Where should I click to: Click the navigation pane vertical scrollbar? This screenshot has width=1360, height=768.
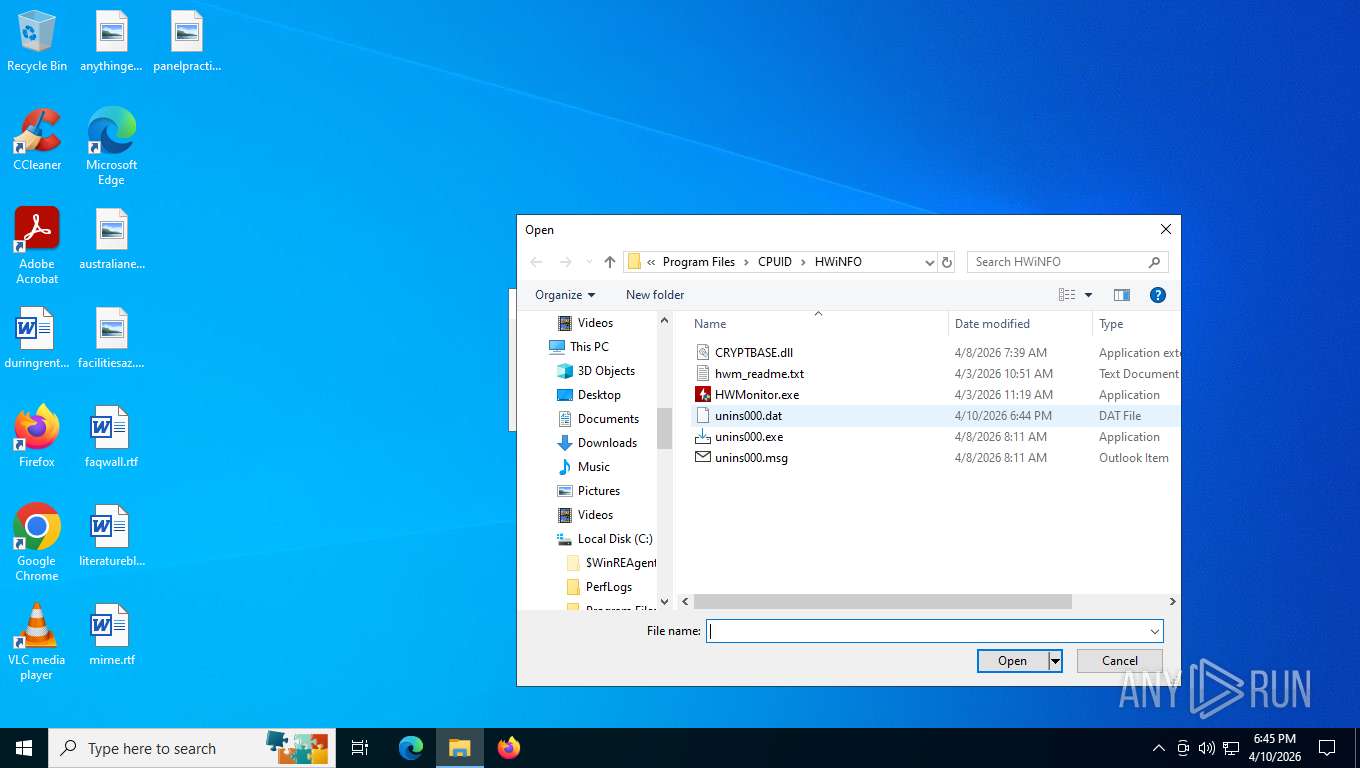(x=665, y=429)
